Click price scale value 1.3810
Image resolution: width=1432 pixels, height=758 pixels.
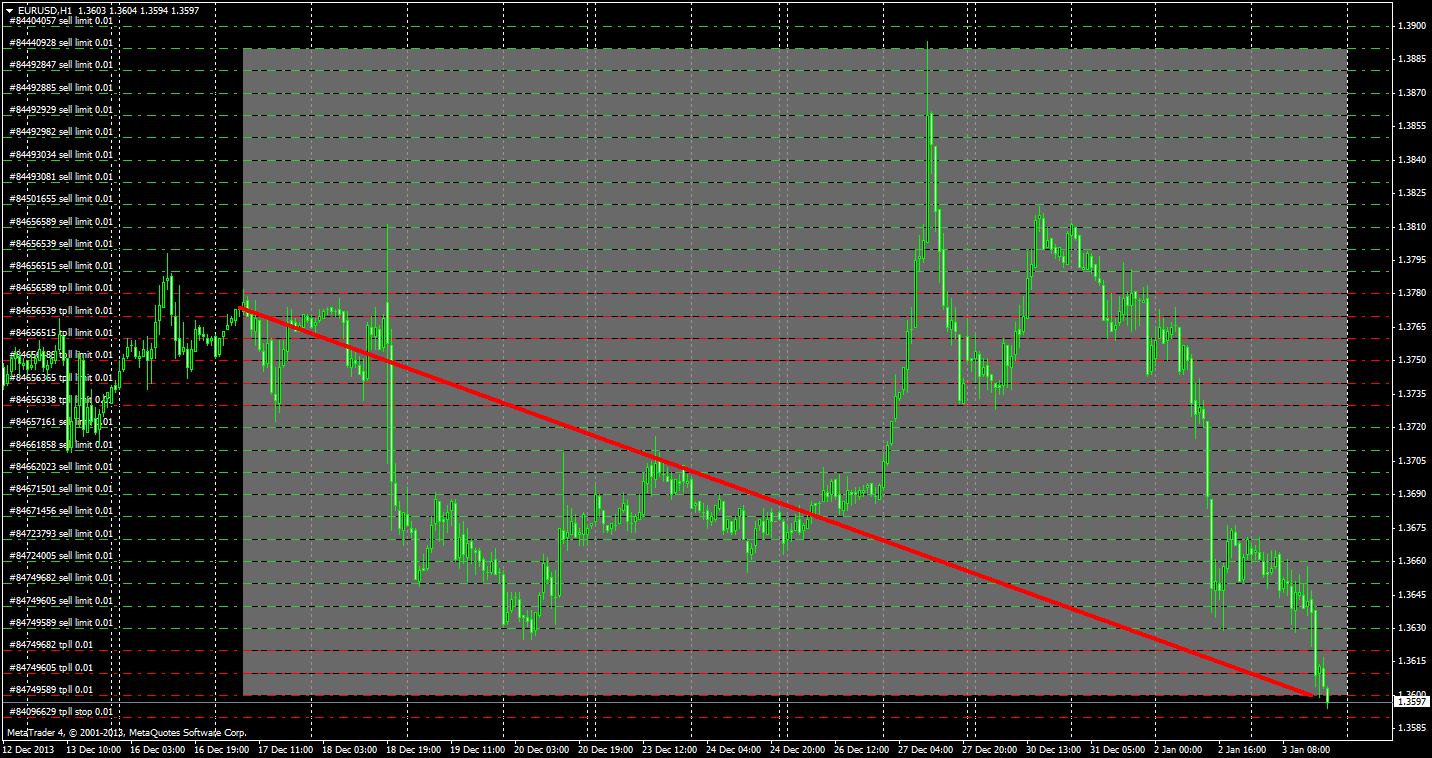pos(1412,227)
